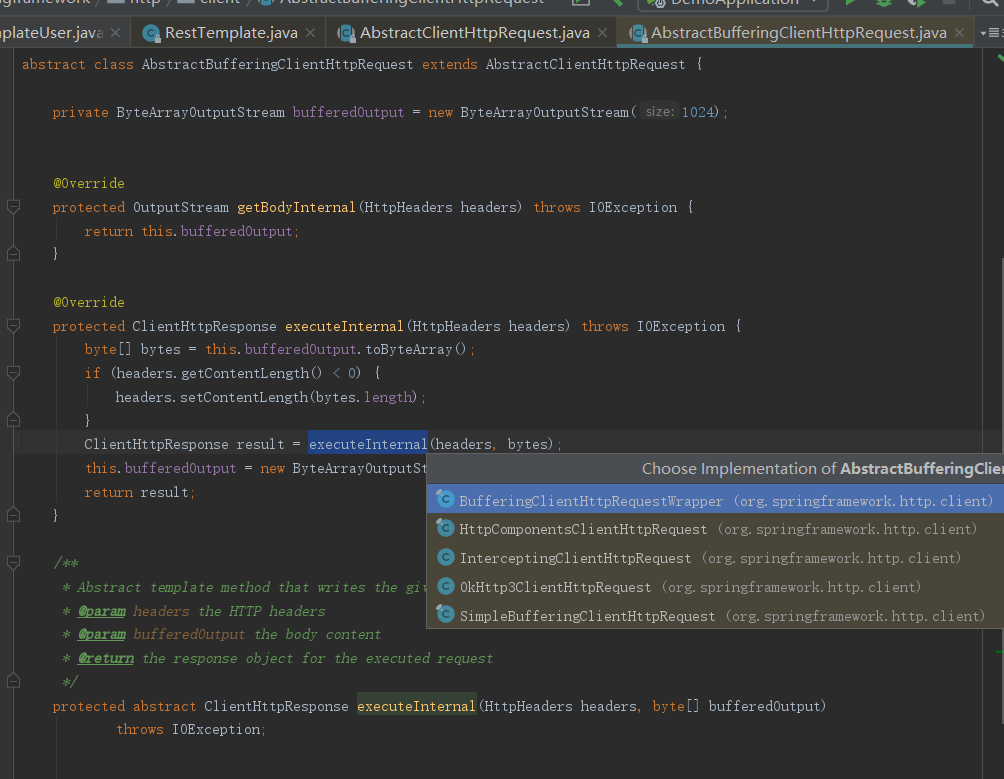Open the DemoApplication run configuration dropdown
Viewport: 1004px width, 779px height.
pos(733,3)
